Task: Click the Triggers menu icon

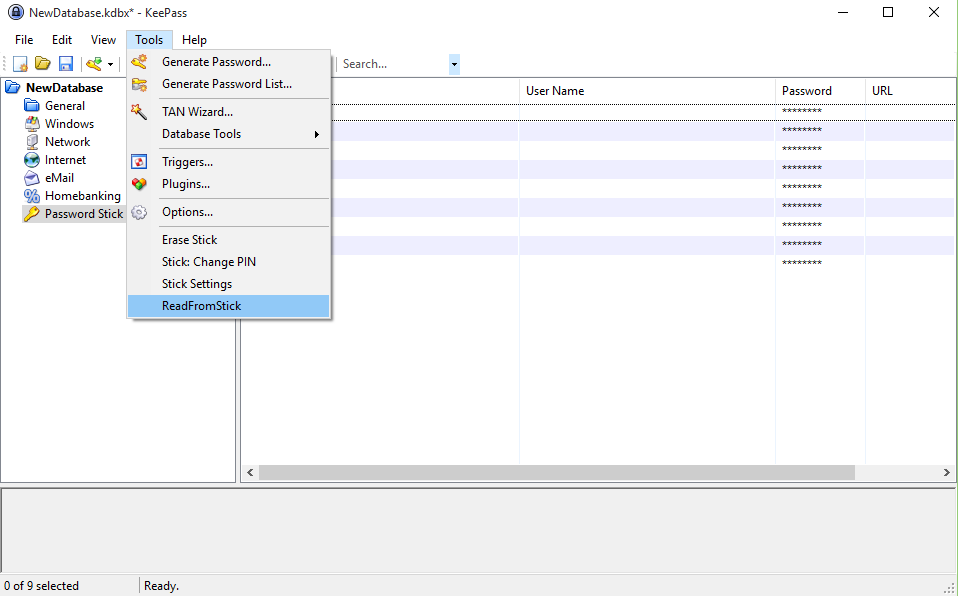Action: [x=139, y=162]
